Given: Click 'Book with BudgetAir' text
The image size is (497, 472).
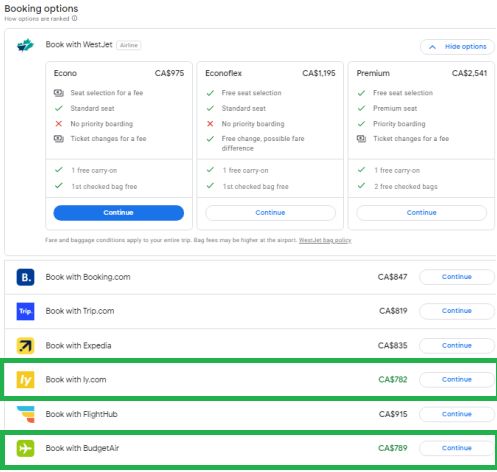Looking at the screenshot, I should pyautogui.click(x=82, y=448).
